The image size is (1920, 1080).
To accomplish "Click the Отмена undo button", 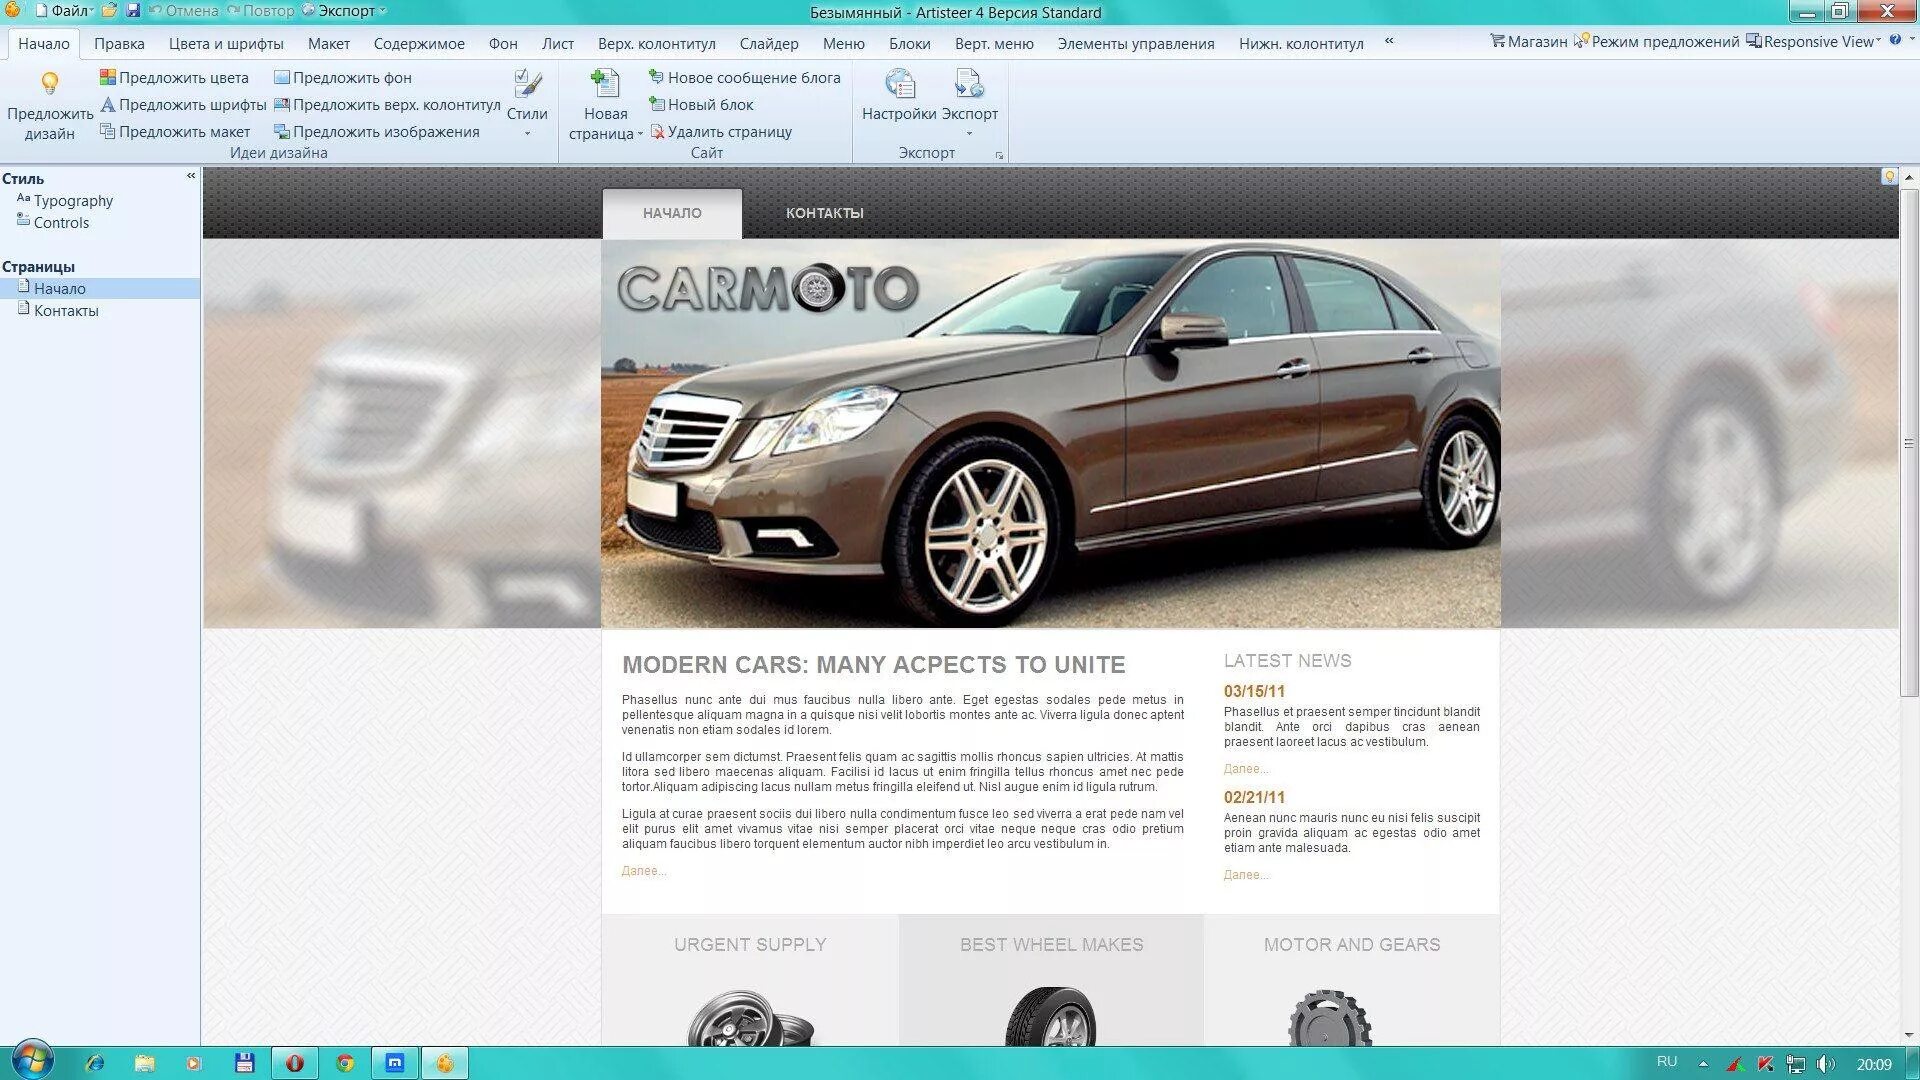I will 183,11.
